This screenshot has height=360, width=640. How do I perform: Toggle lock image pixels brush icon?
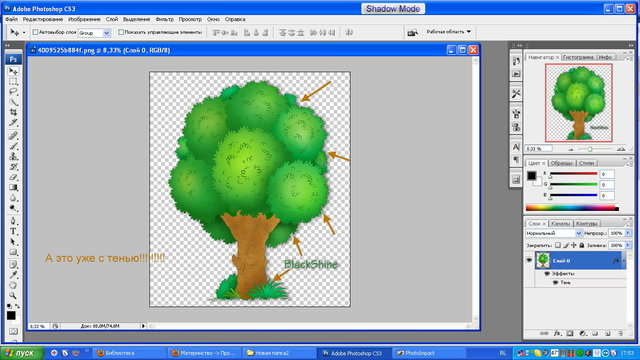click(x=566, y=245)
